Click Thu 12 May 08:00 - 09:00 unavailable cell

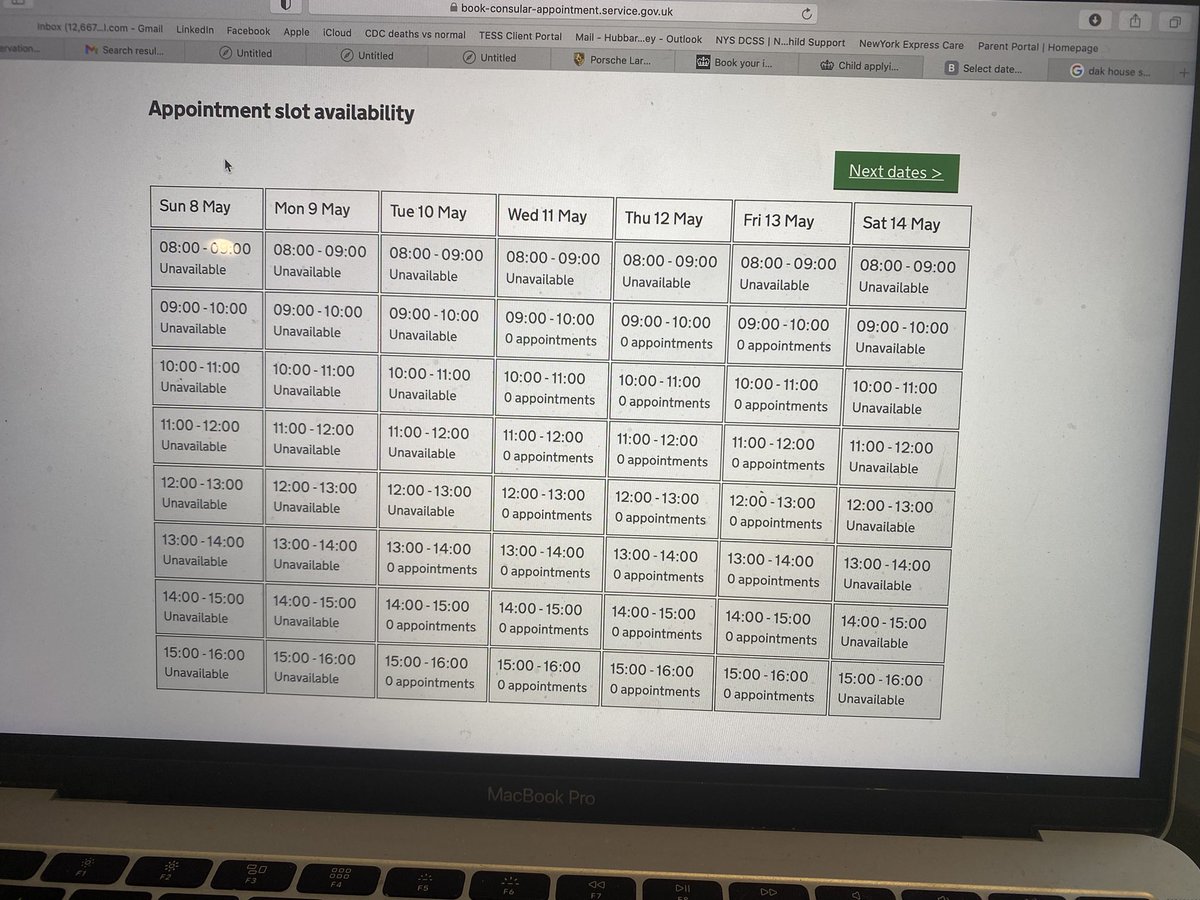coord(671,272)
